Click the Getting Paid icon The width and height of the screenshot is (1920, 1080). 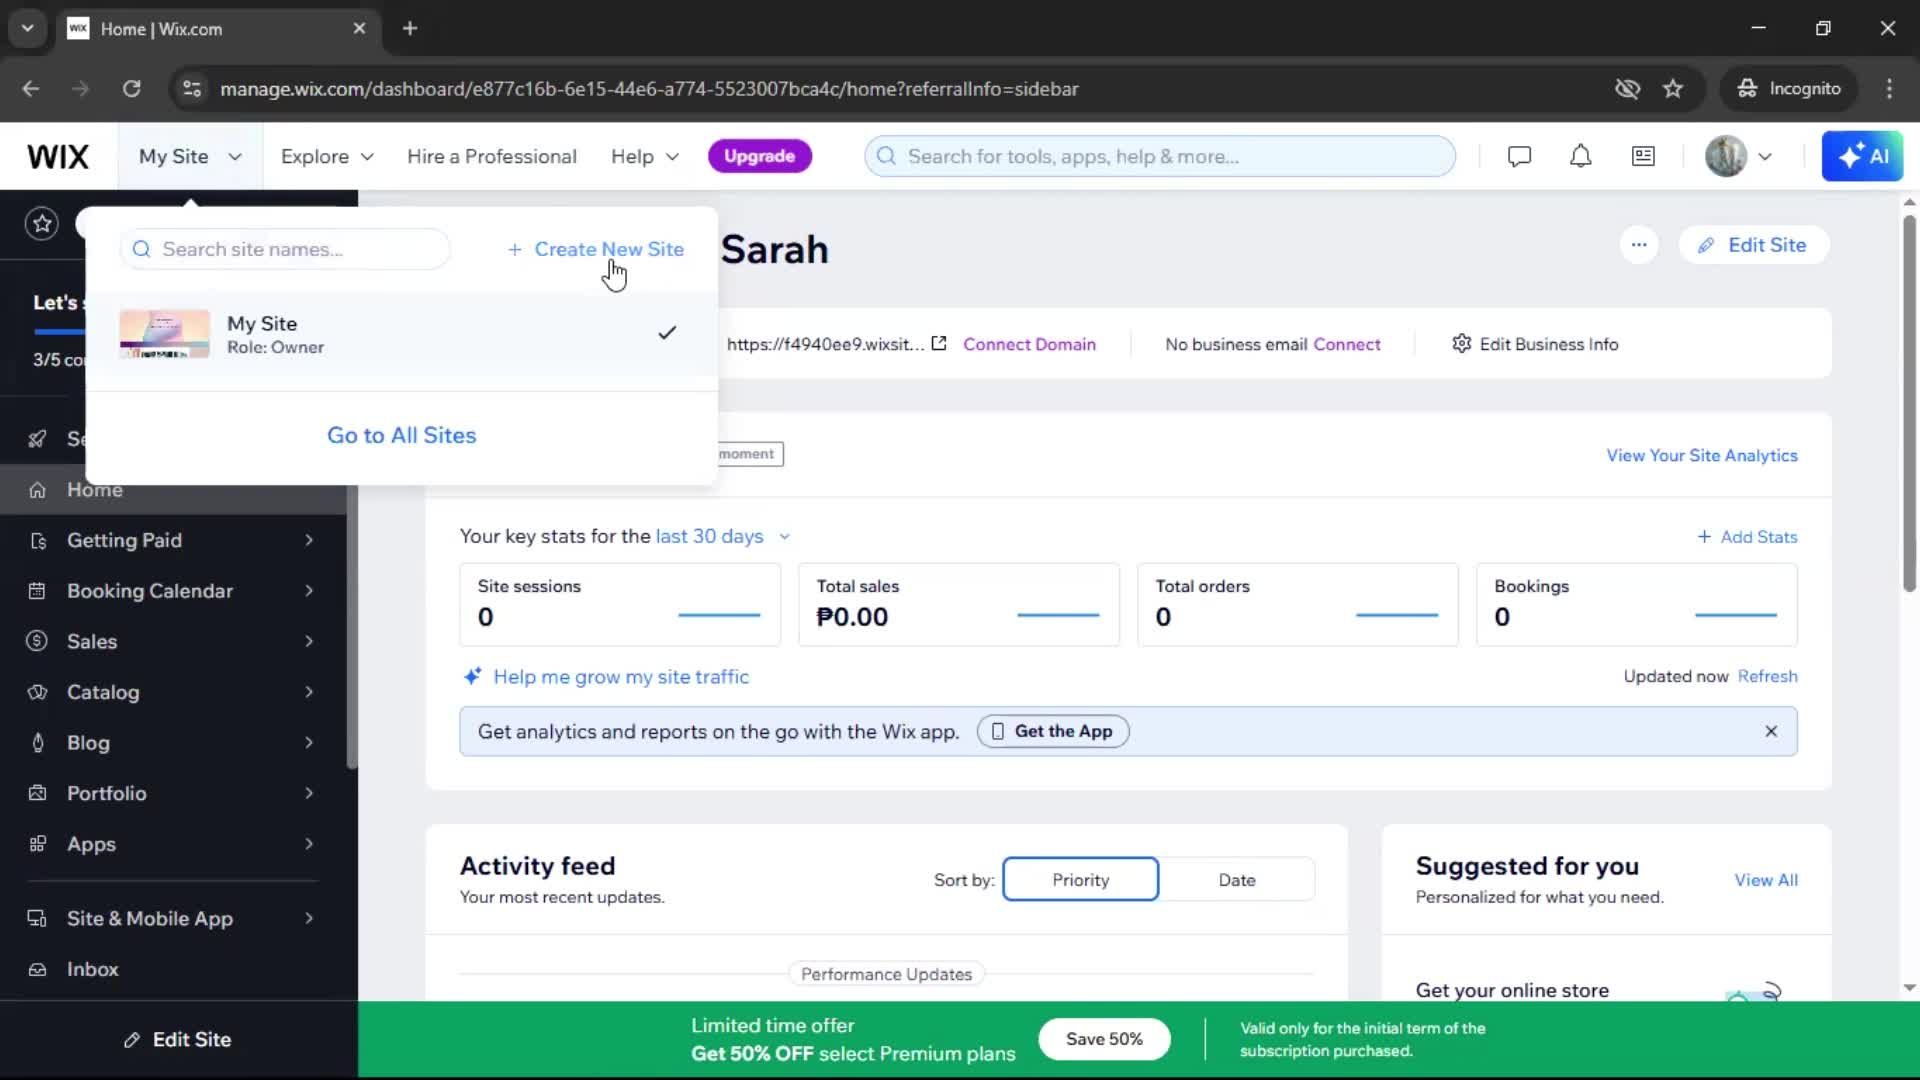coord(38,541)
